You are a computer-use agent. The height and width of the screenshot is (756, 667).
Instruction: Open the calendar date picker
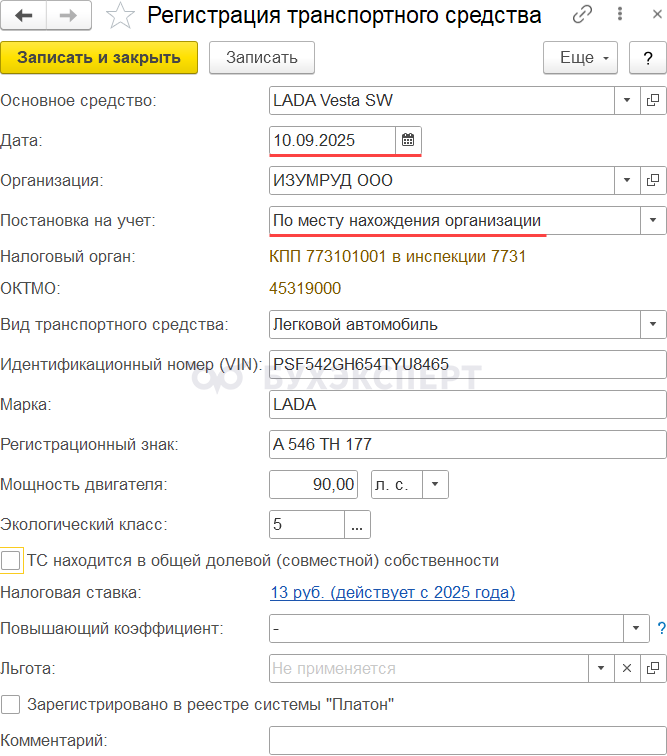tap(408, 140)
